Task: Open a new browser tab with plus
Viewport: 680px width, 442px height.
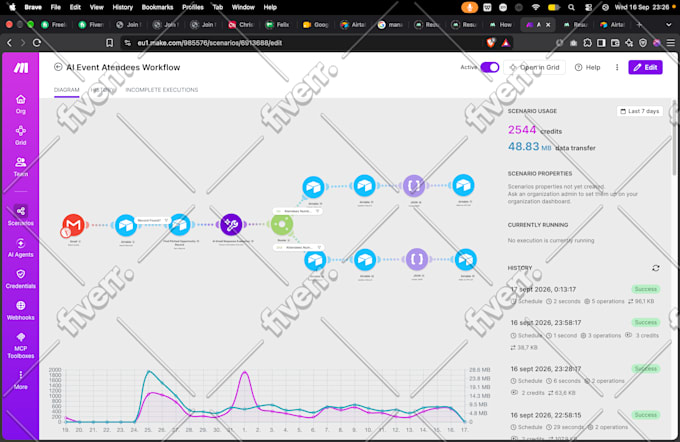Action: 639,25
